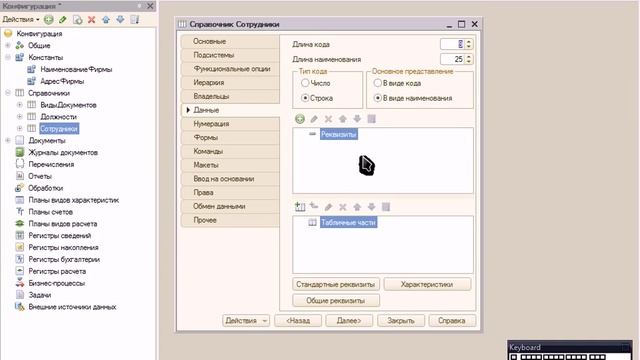Click the Общие реквизиты button

[x=336, y=300]
